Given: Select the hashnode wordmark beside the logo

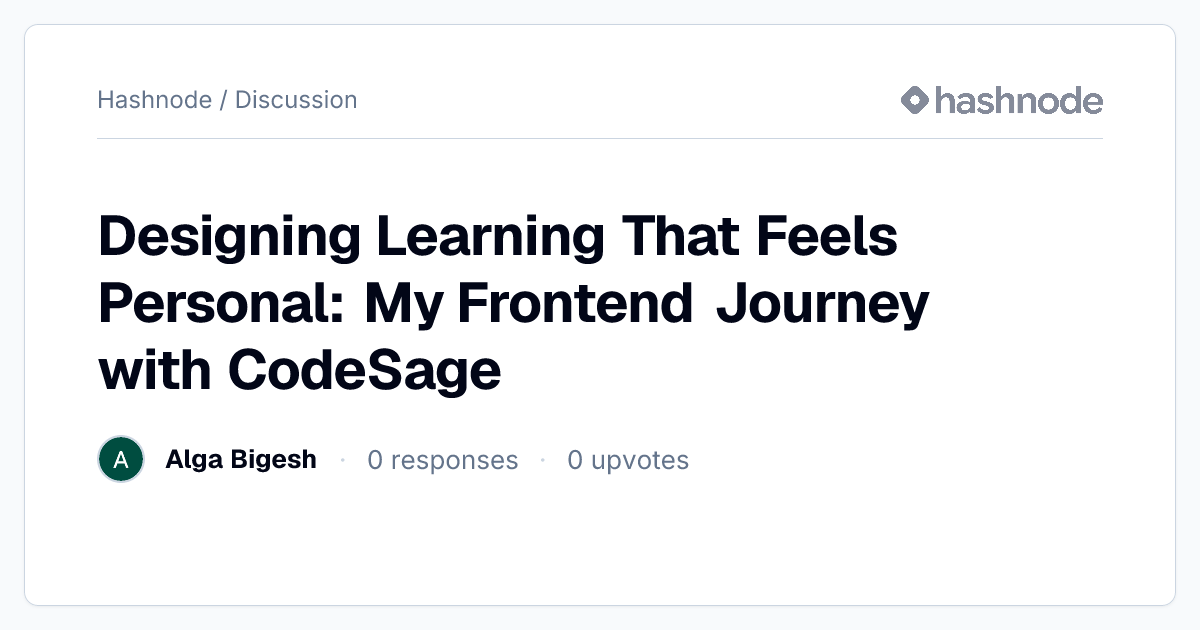Looking at the screenshot, I should pos(1019,100).
